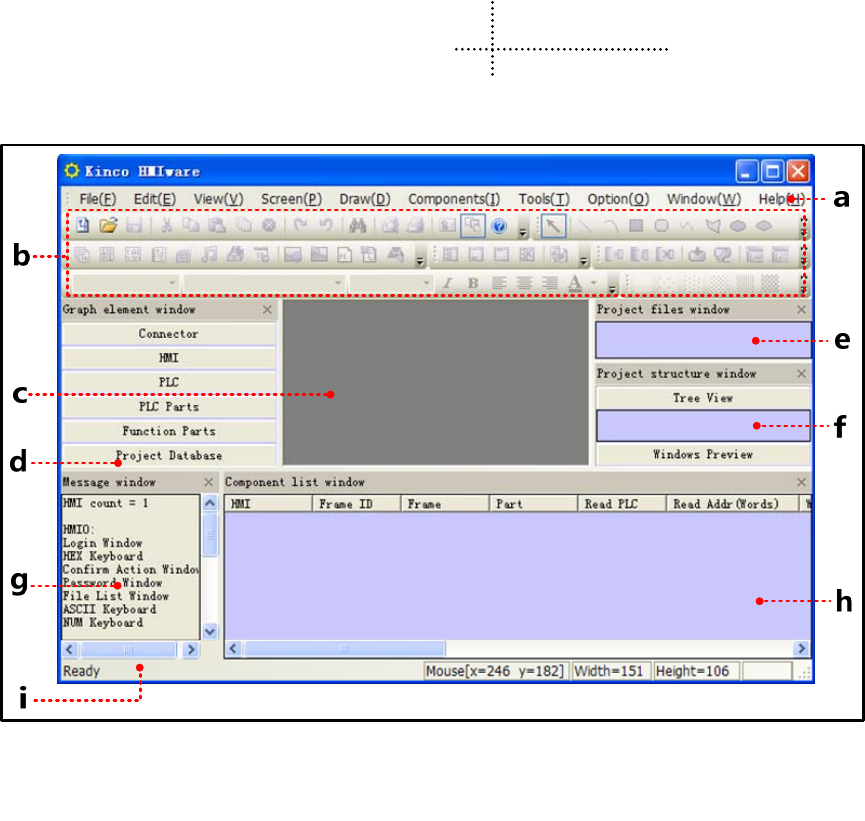865x821 pixels.
Task: Select the Polygon drawing tool
Action: [713, 226]
